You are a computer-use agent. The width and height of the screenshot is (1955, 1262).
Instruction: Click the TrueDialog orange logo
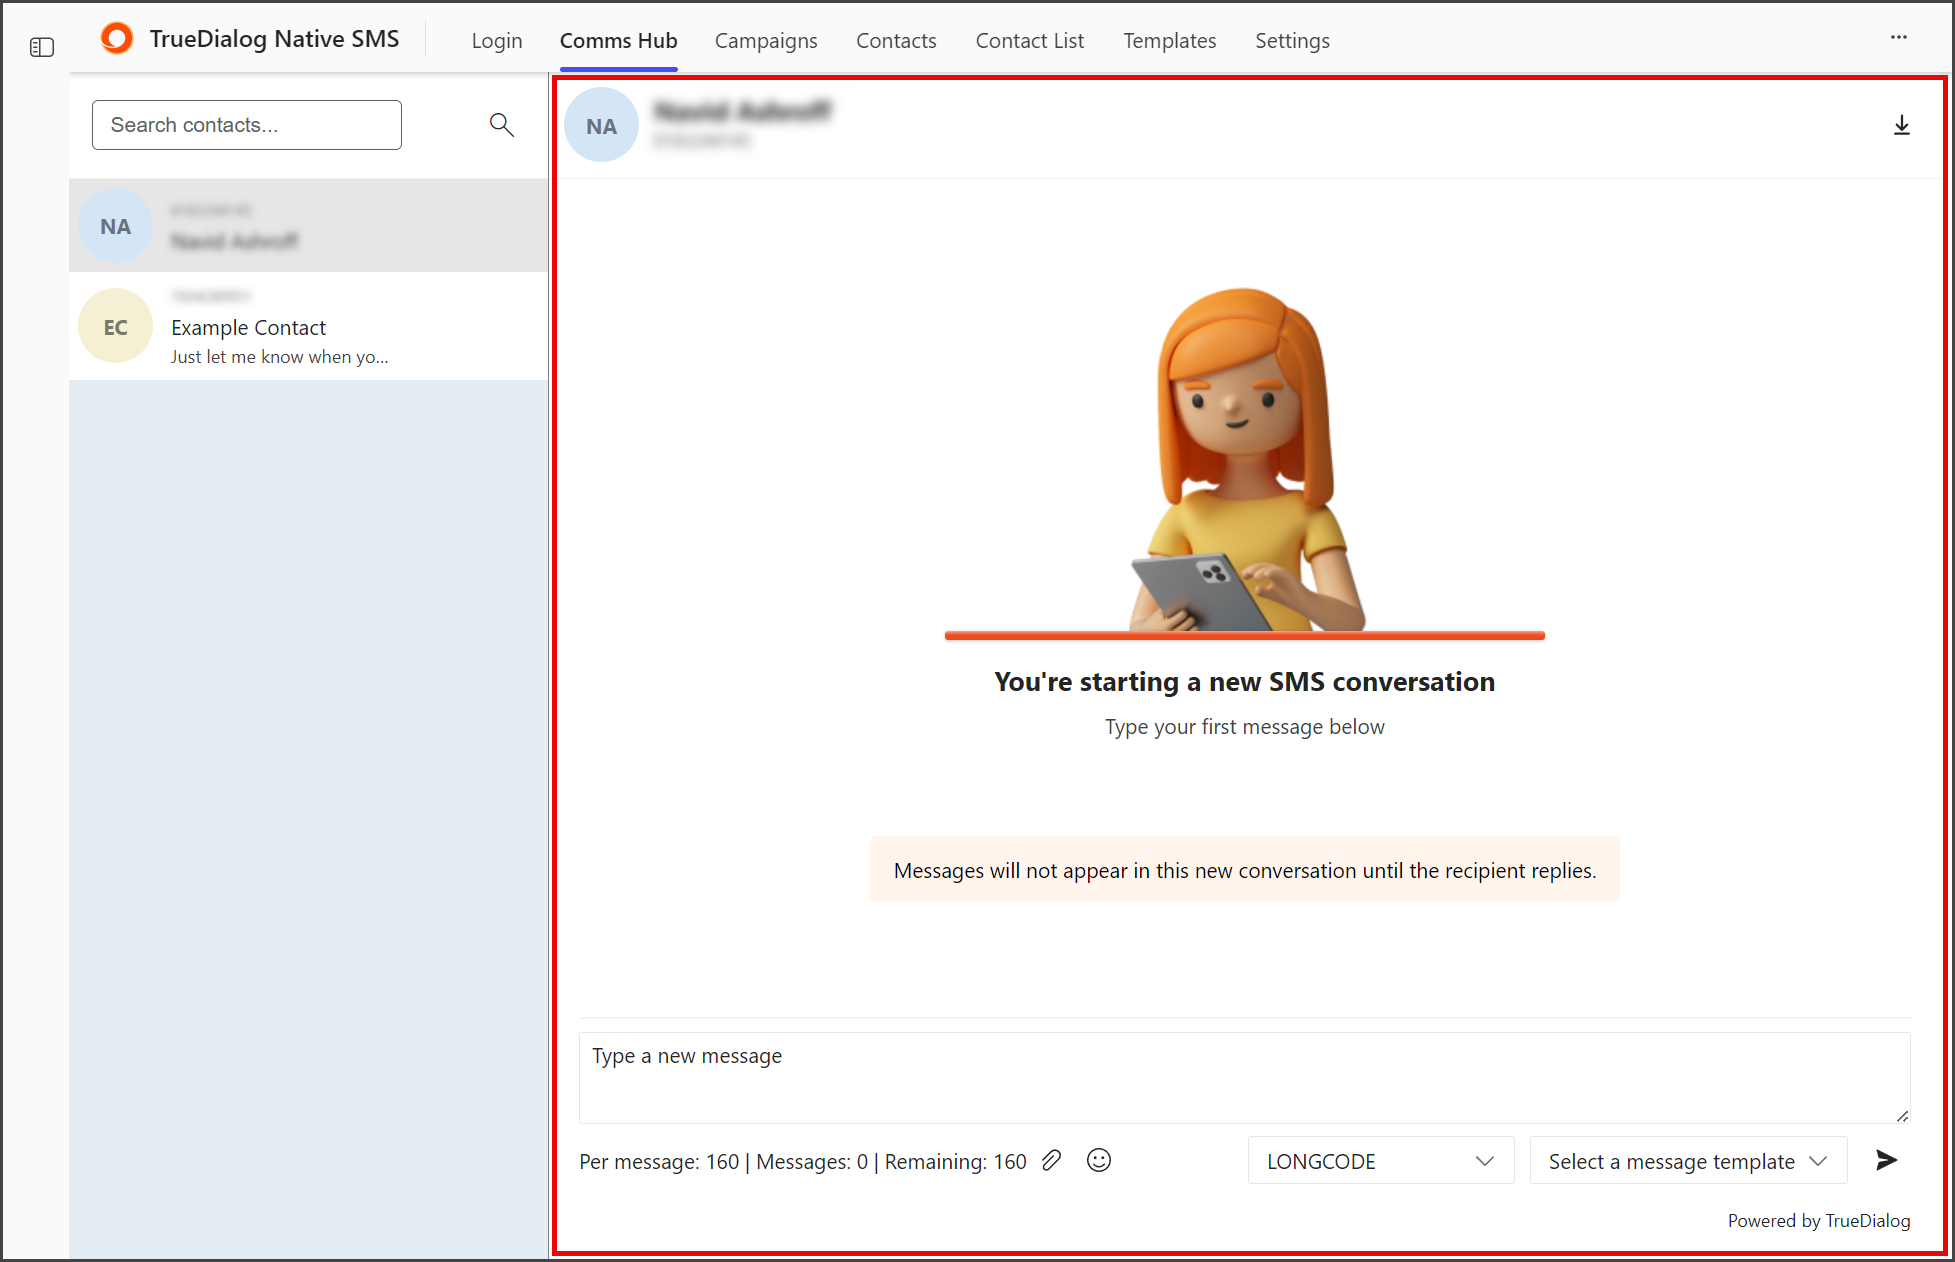[x=117, y=38]
